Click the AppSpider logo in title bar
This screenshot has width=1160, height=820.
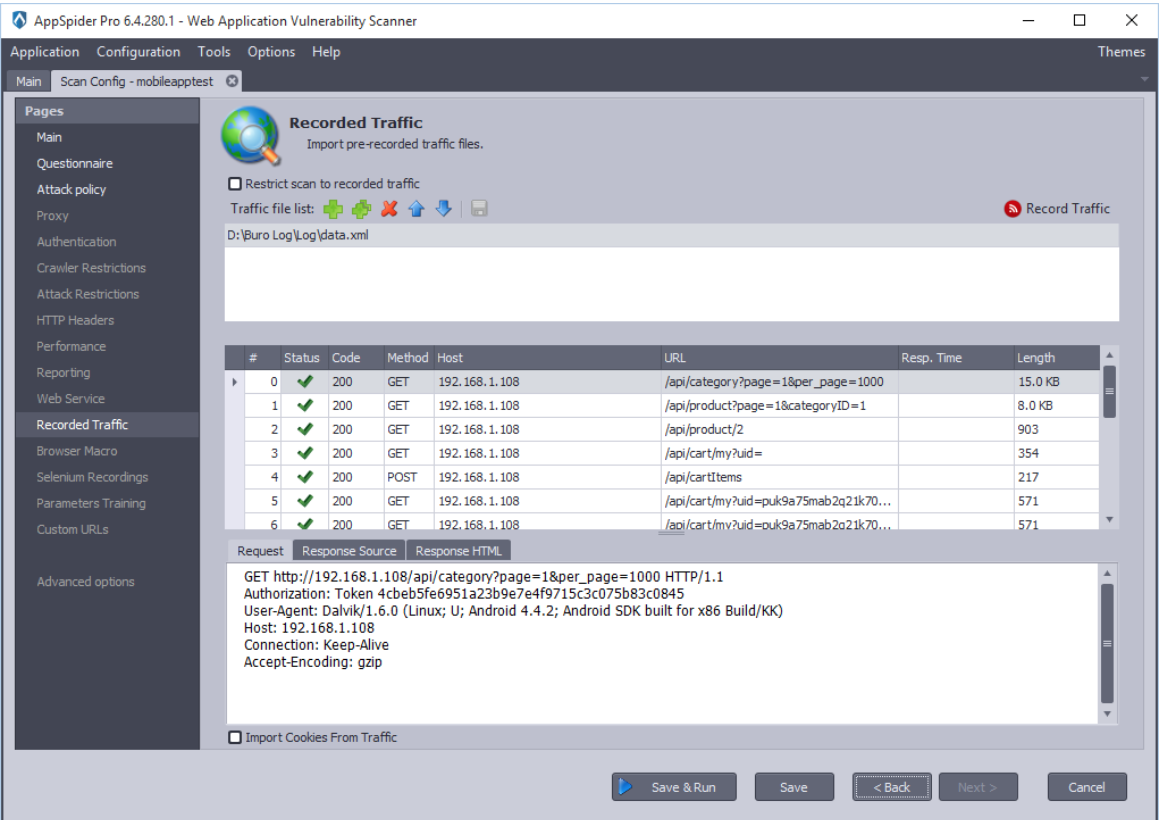19,20
